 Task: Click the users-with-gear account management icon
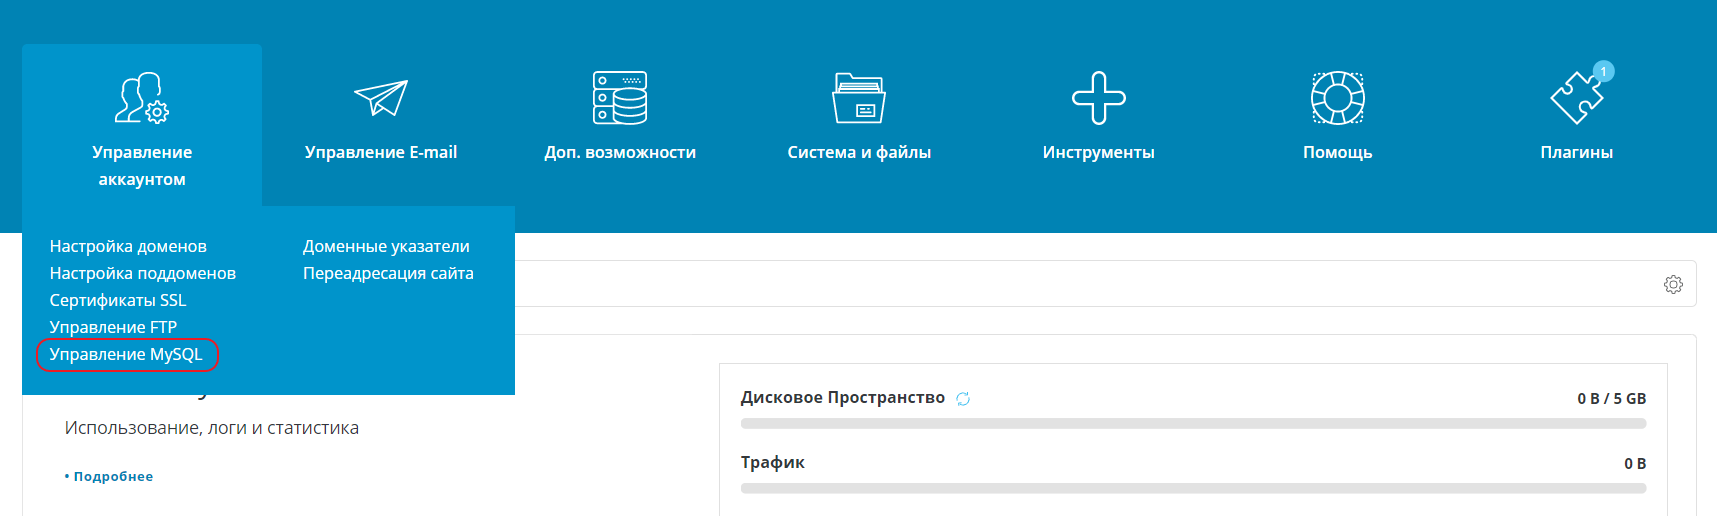[x=142, y=98]
